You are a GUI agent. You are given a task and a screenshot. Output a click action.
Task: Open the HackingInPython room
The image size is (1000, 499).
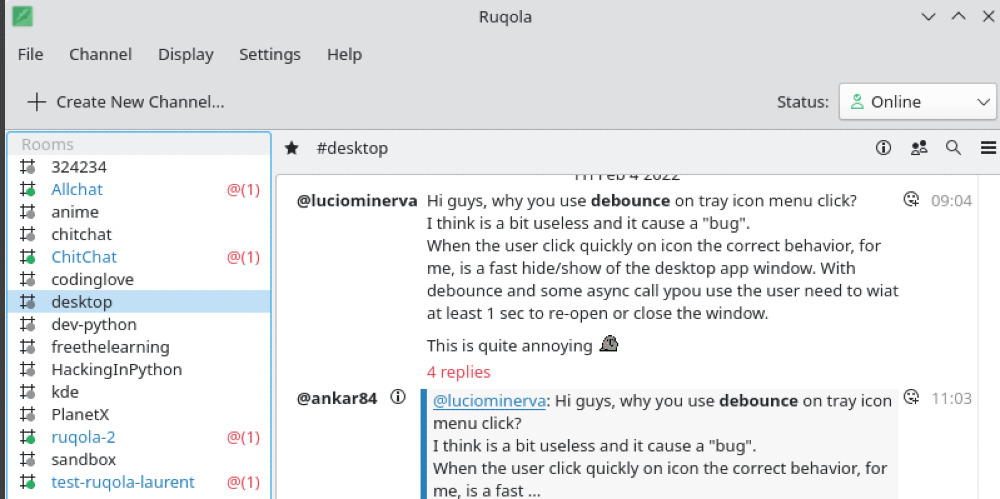(x=139, y=369)
